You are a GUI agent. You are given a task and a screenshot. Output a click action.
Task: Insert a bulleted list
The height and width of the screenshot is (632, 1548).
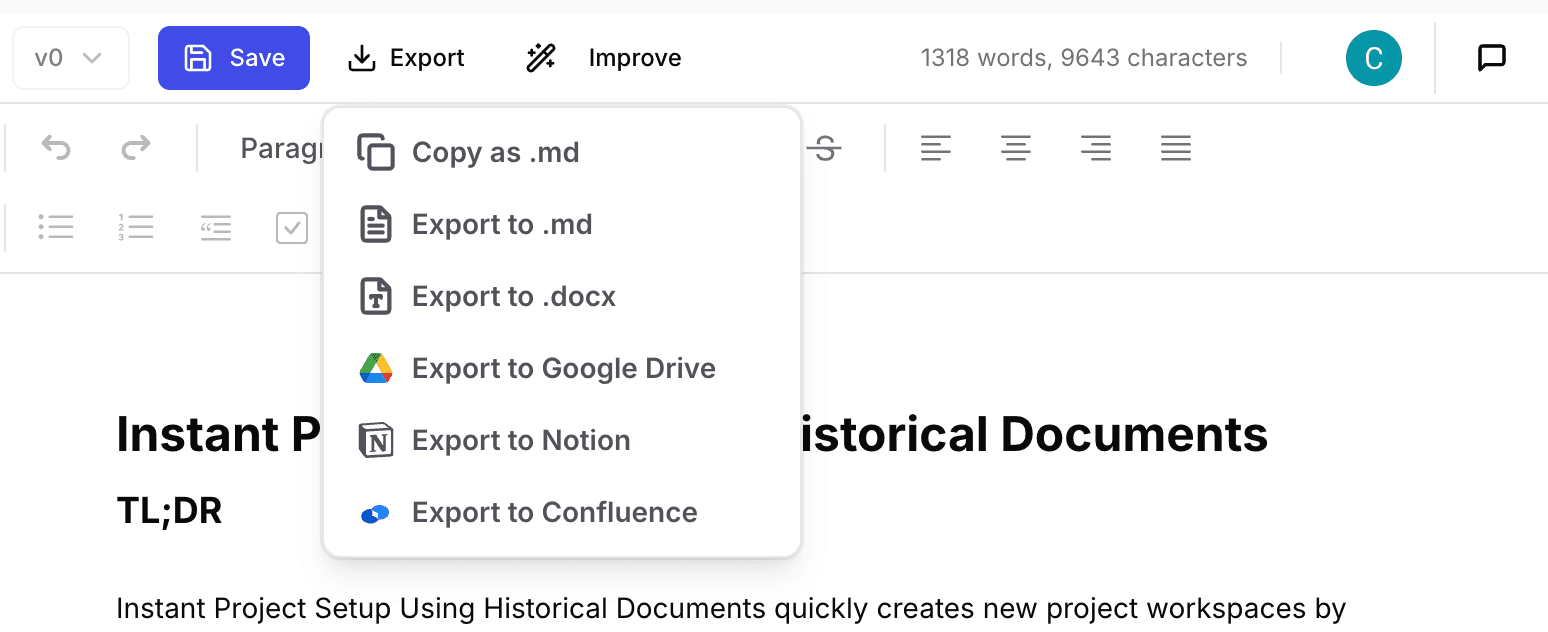tap(57, 228)
